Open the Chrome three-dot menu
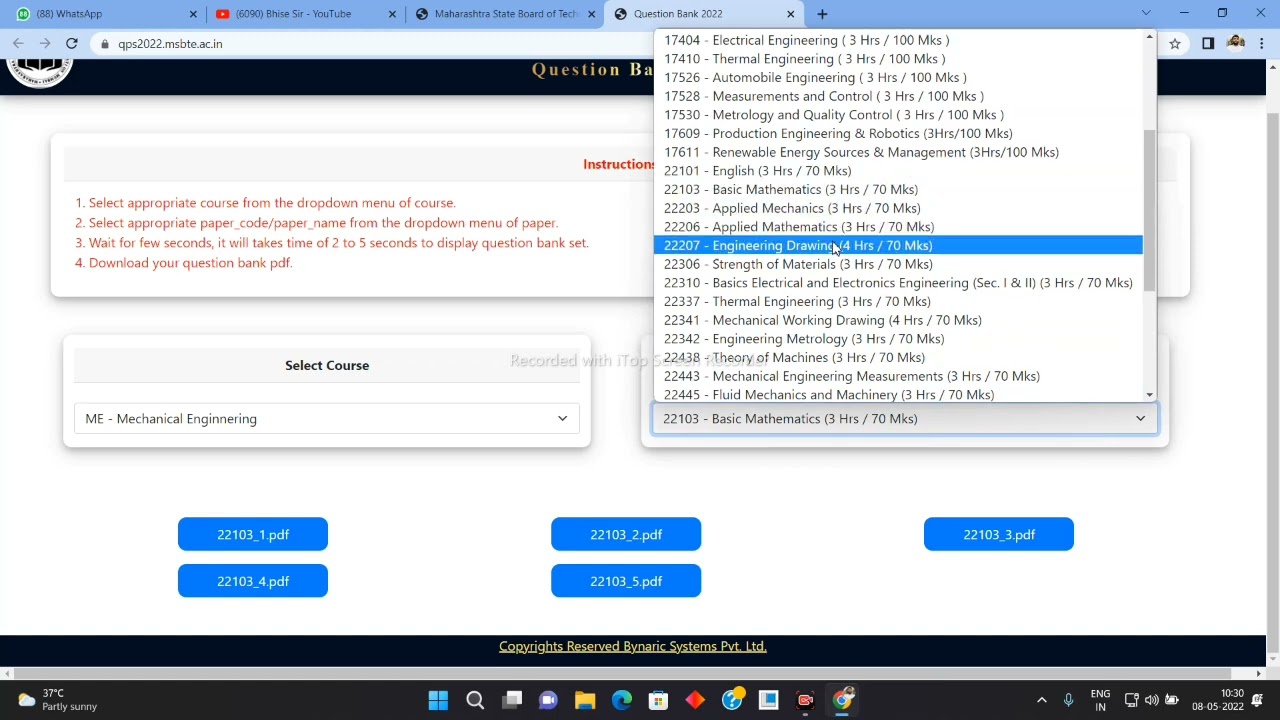 1263,44
